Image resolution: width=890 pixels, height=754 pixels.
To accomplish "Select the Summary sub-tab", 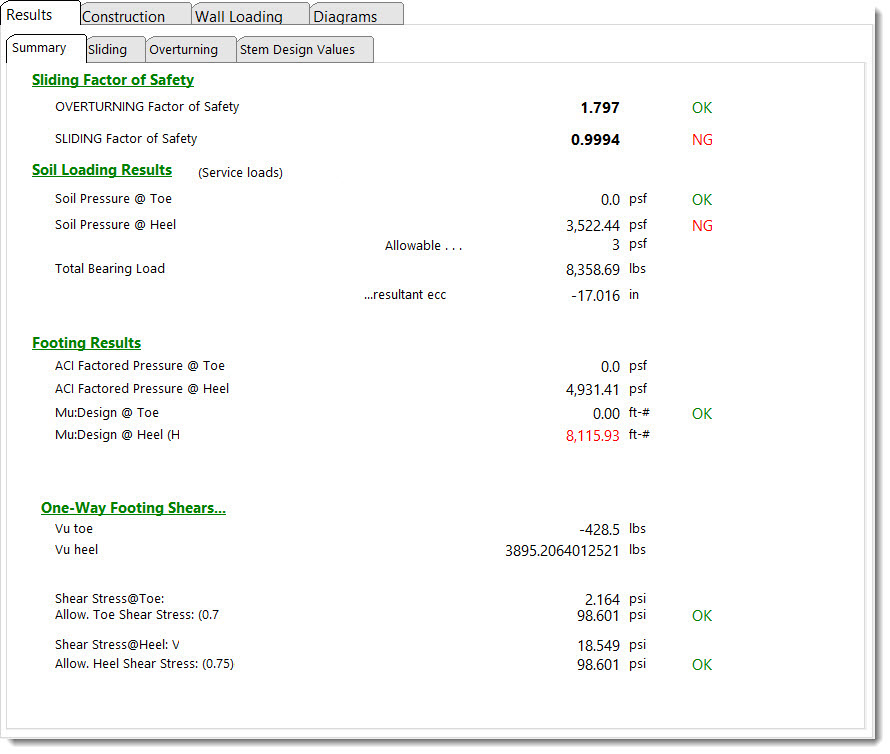I will coord(39,48).
